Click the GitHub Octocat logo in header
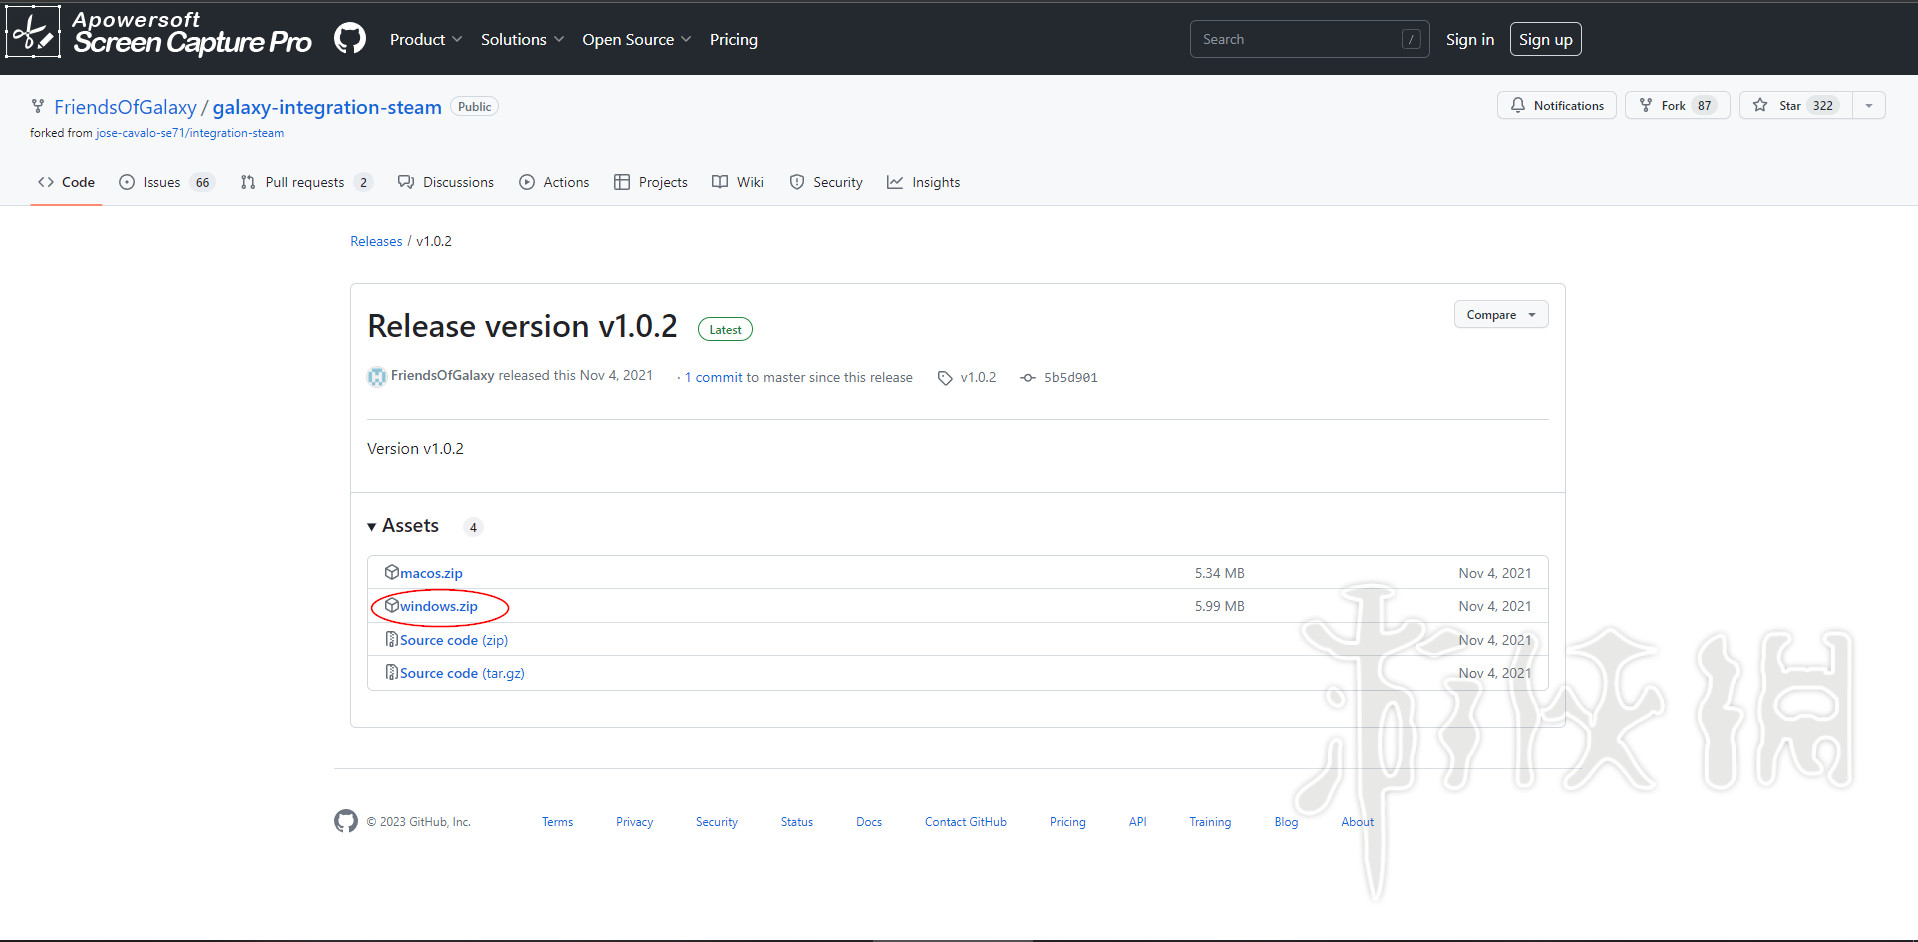The image size is (1918, 942). pyautogui.click(x=350, y=39)
